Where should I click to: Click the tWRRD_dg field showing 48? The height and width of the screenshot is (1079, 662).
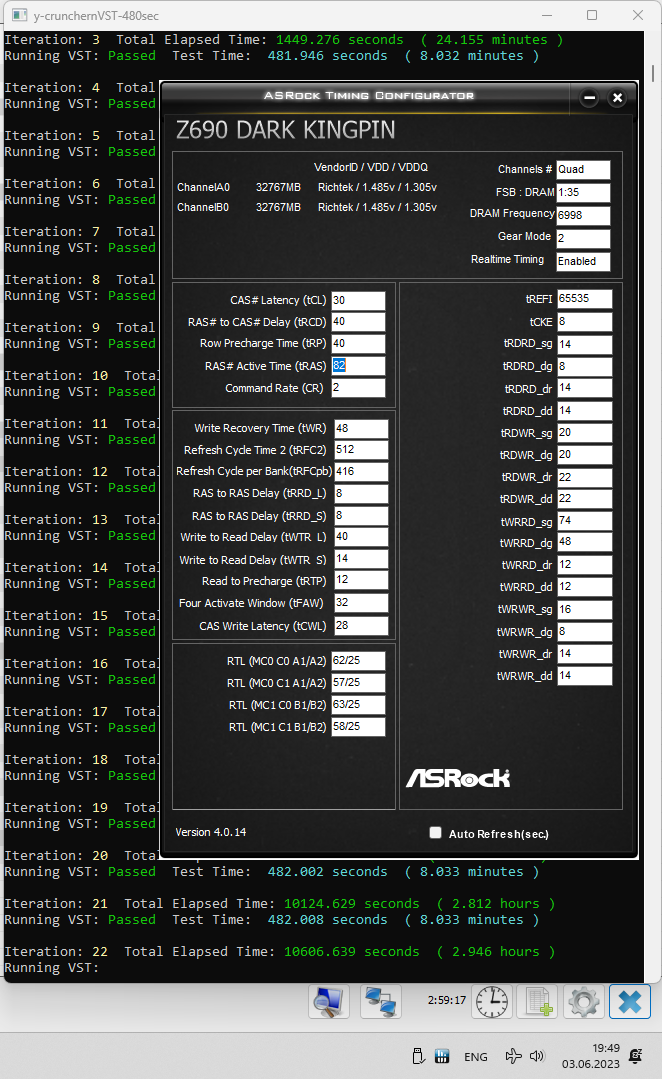point(584,542)
